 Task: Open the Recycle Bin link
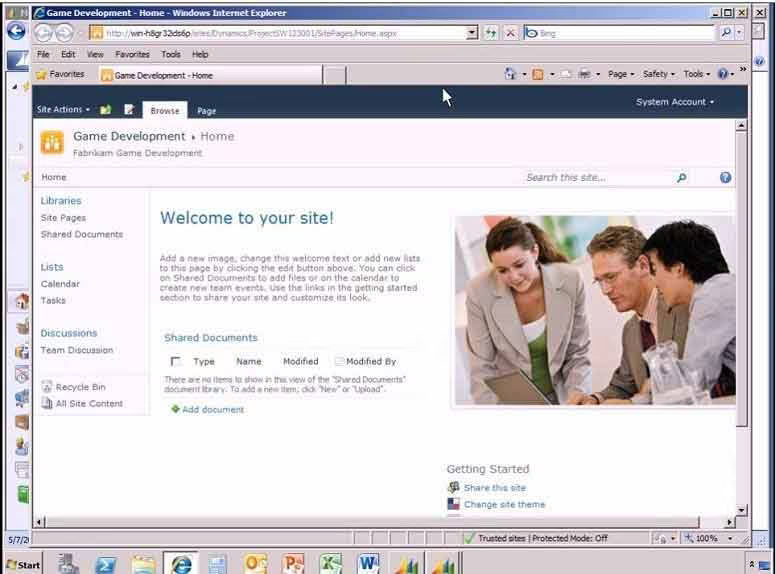tap(80, 387)
